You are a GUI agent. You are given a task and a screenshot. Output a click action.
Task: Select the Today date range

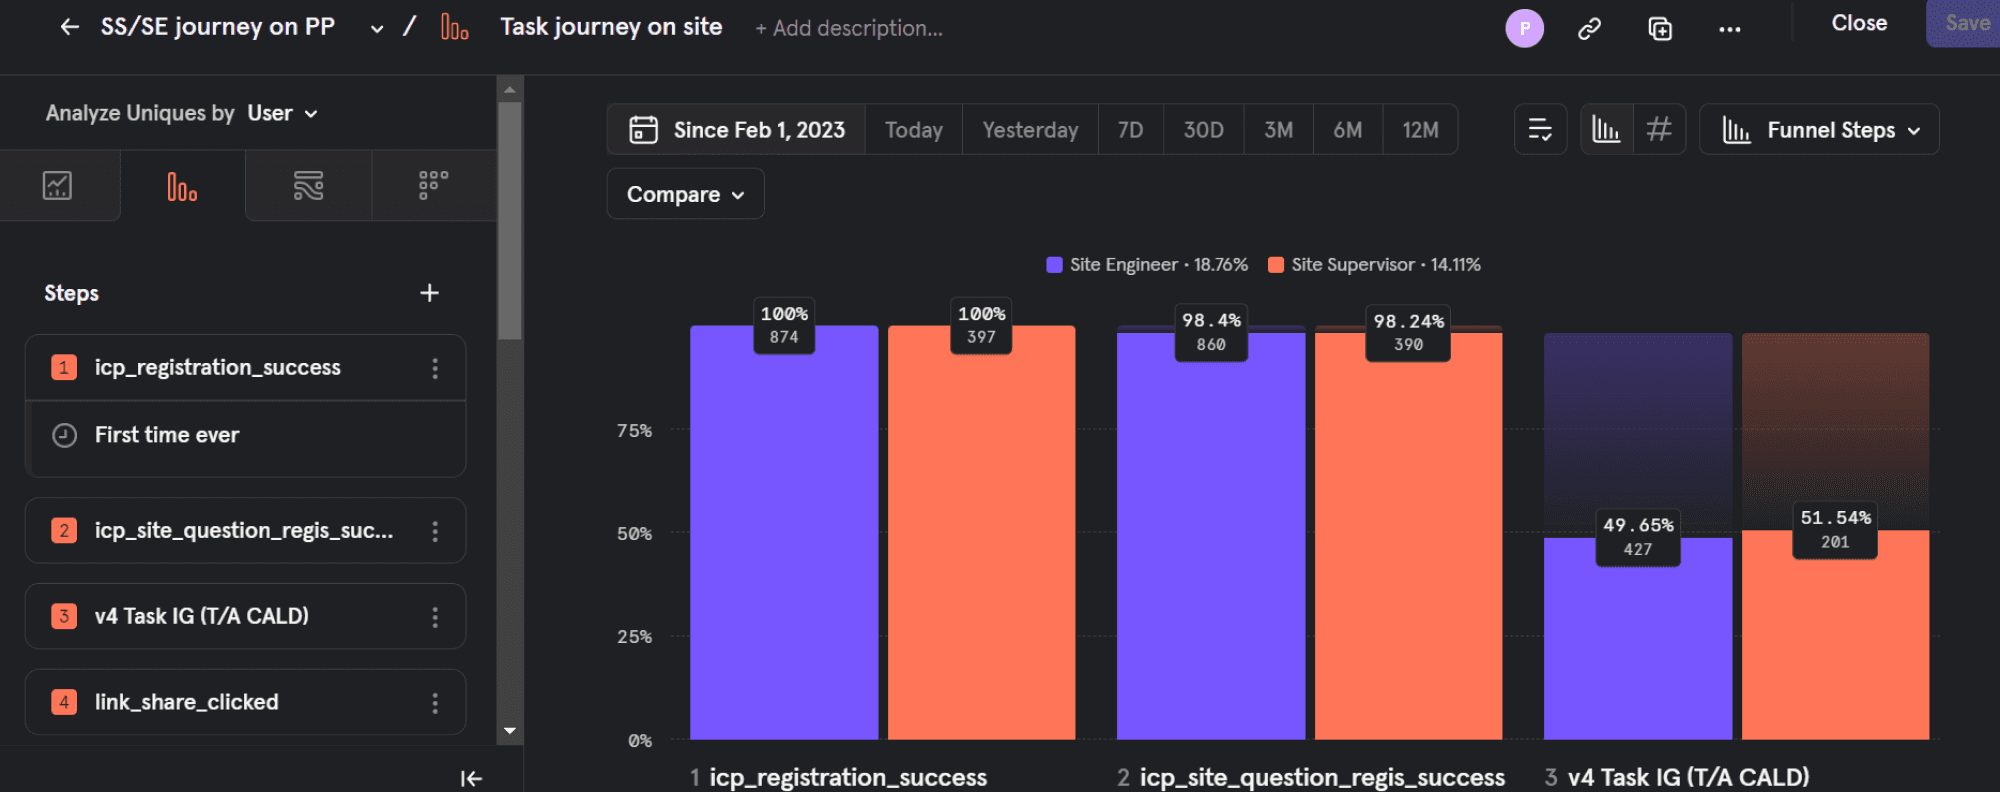point(914,130)
